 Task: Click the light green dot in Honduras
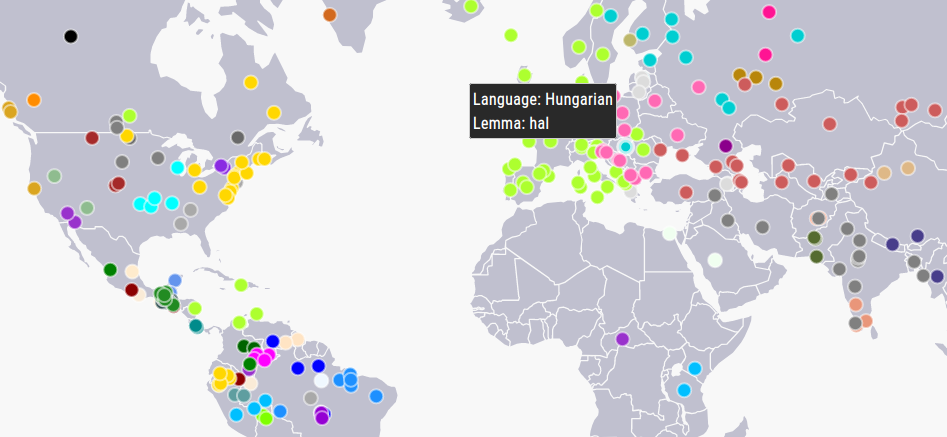click(194, 308)
